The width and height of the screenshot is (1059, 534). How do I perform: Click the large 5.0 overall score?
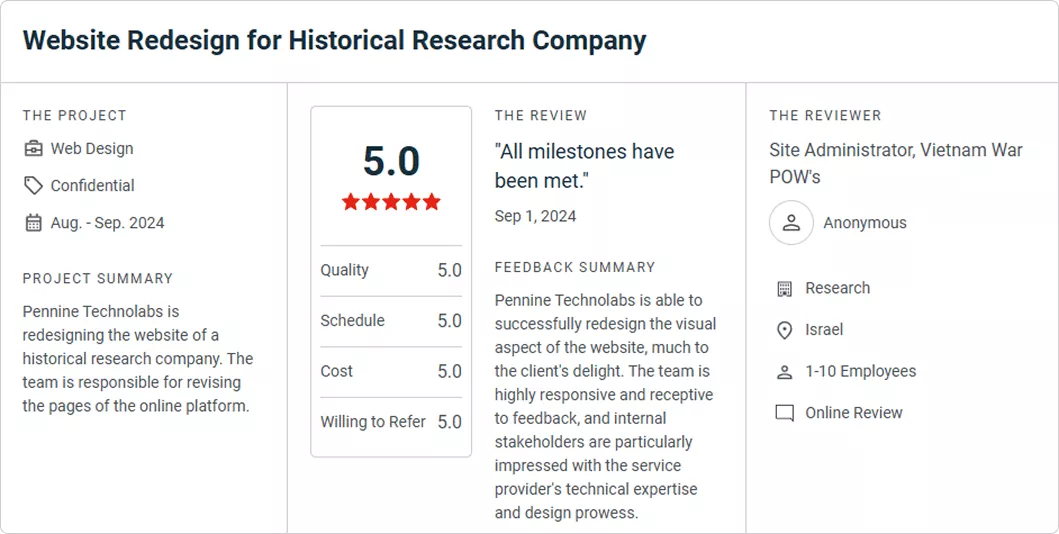pyautogui.click(x=391, y=161)
